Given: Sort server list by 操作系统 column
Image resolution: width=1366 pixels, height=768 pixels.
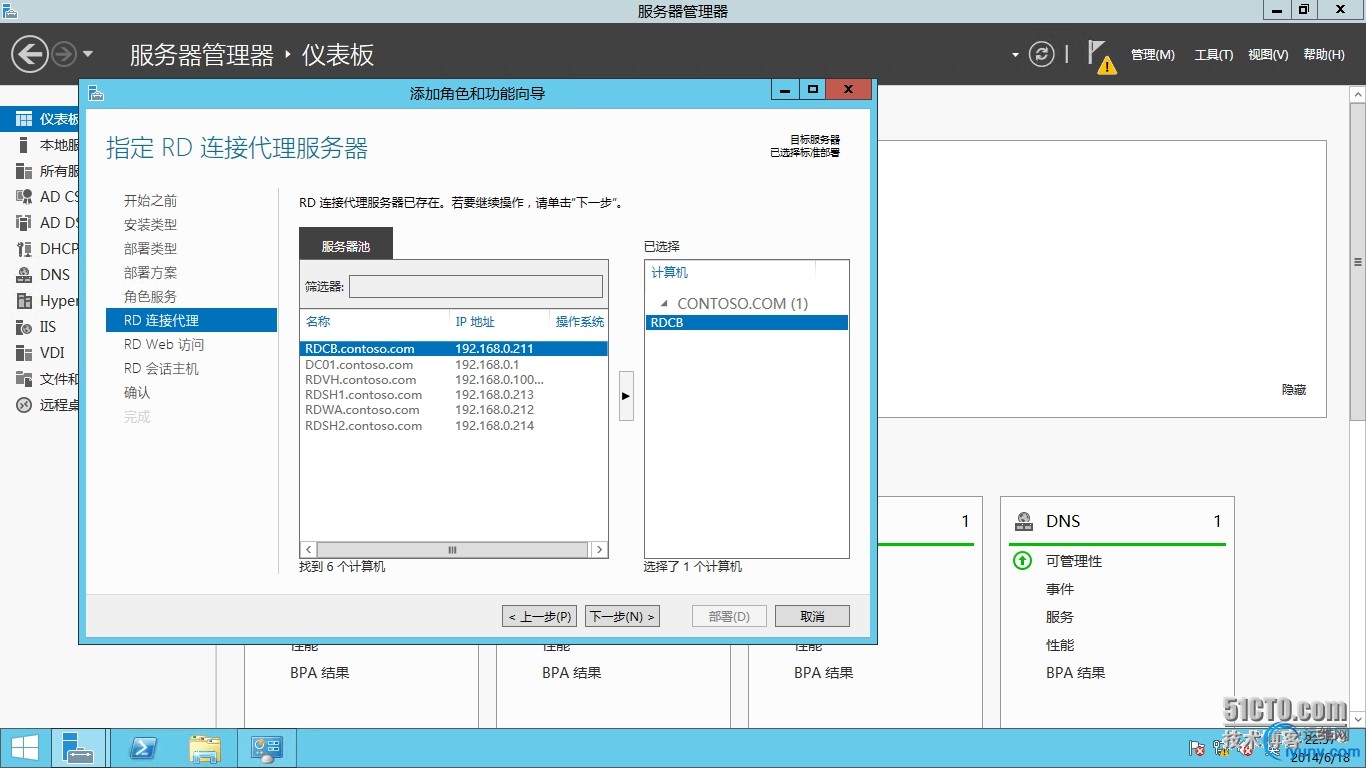Looking at the screenshot, I should 579,321.
